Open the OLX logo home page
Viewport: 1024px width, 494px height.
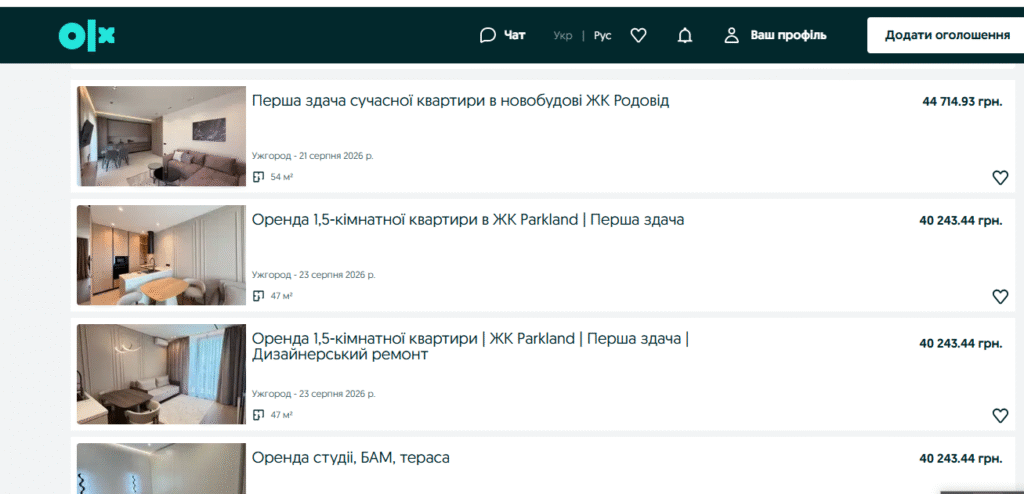click(86, 35)
